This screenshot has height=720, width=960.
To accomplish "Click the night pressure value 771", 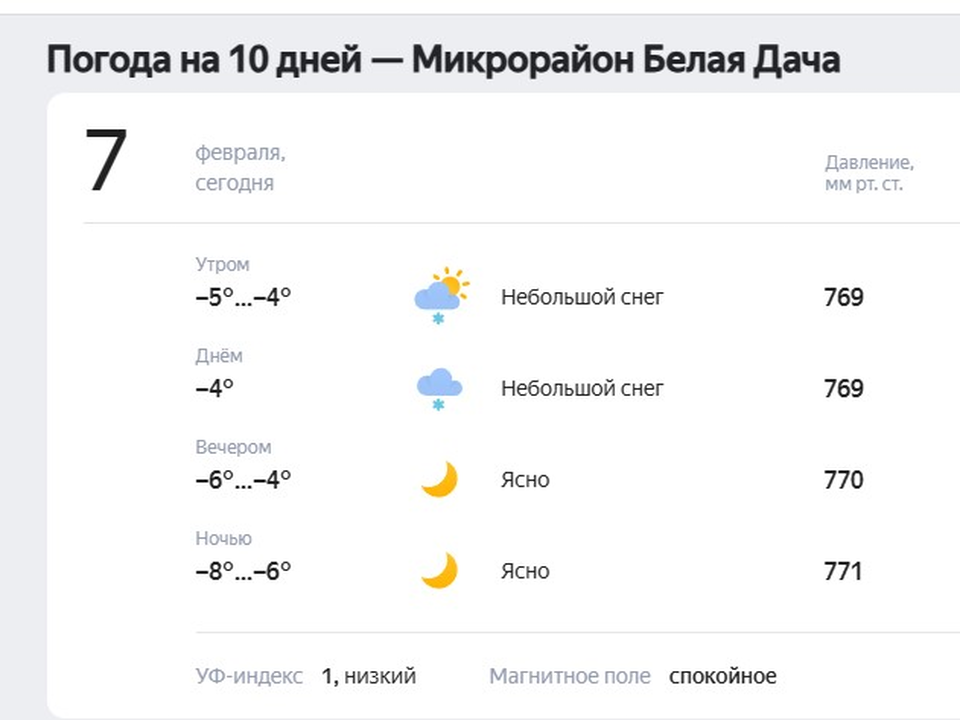I will pos(843,571).
